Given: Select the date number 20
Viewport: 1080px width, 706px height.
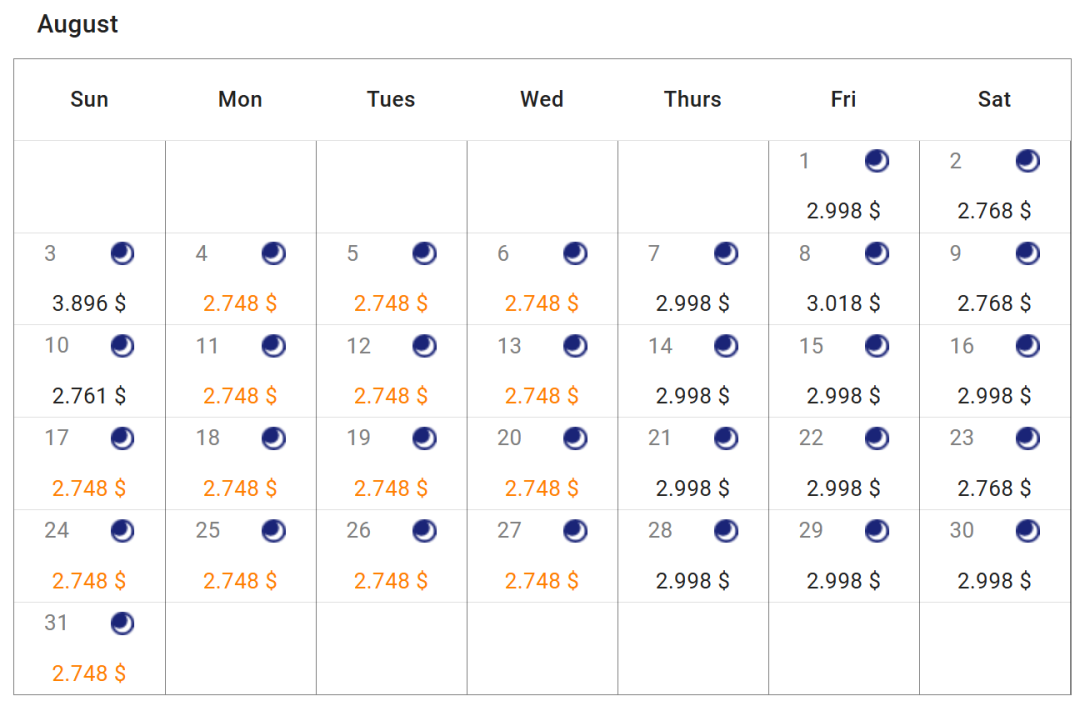Looking at the screenshot, I should [x=509, y=437].
